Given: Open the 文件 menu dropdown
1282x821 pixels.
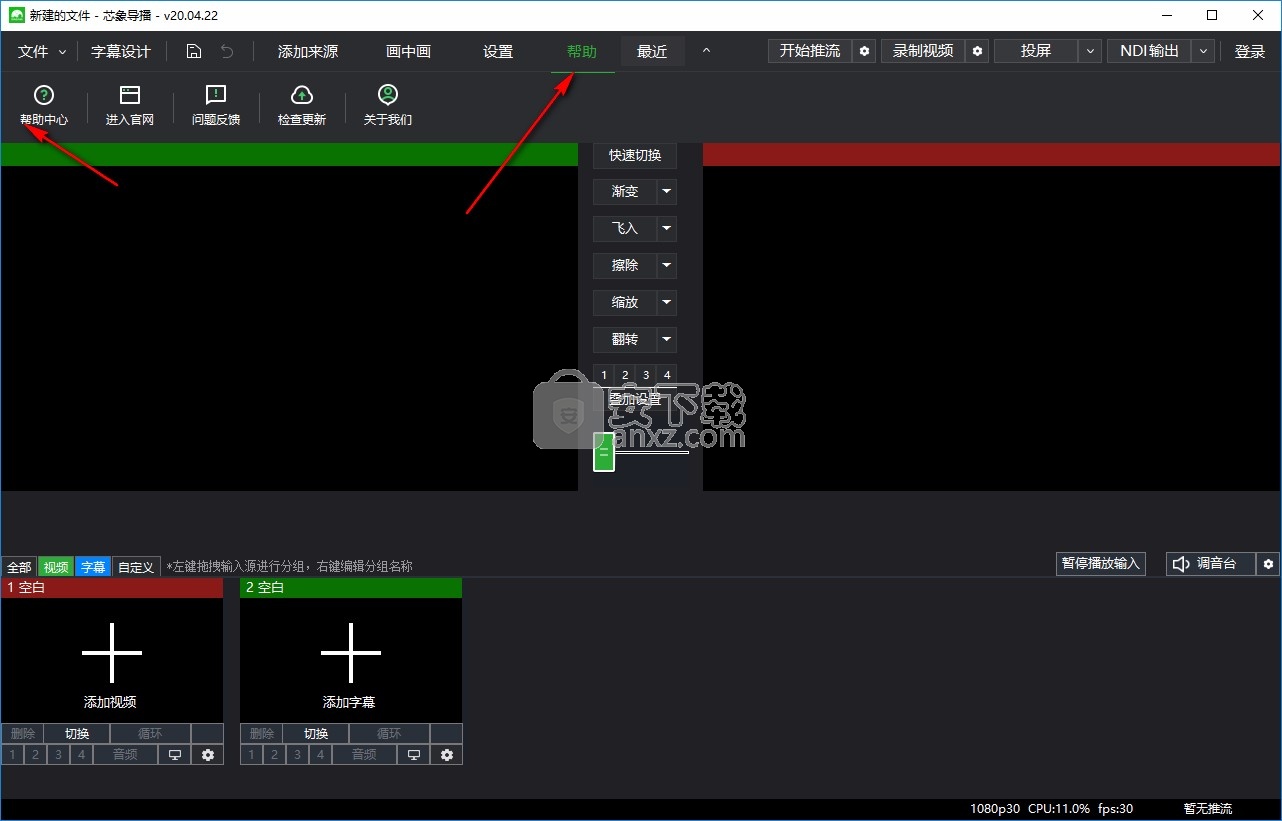Looking at the screenshot, I should (x=42, y=52).
